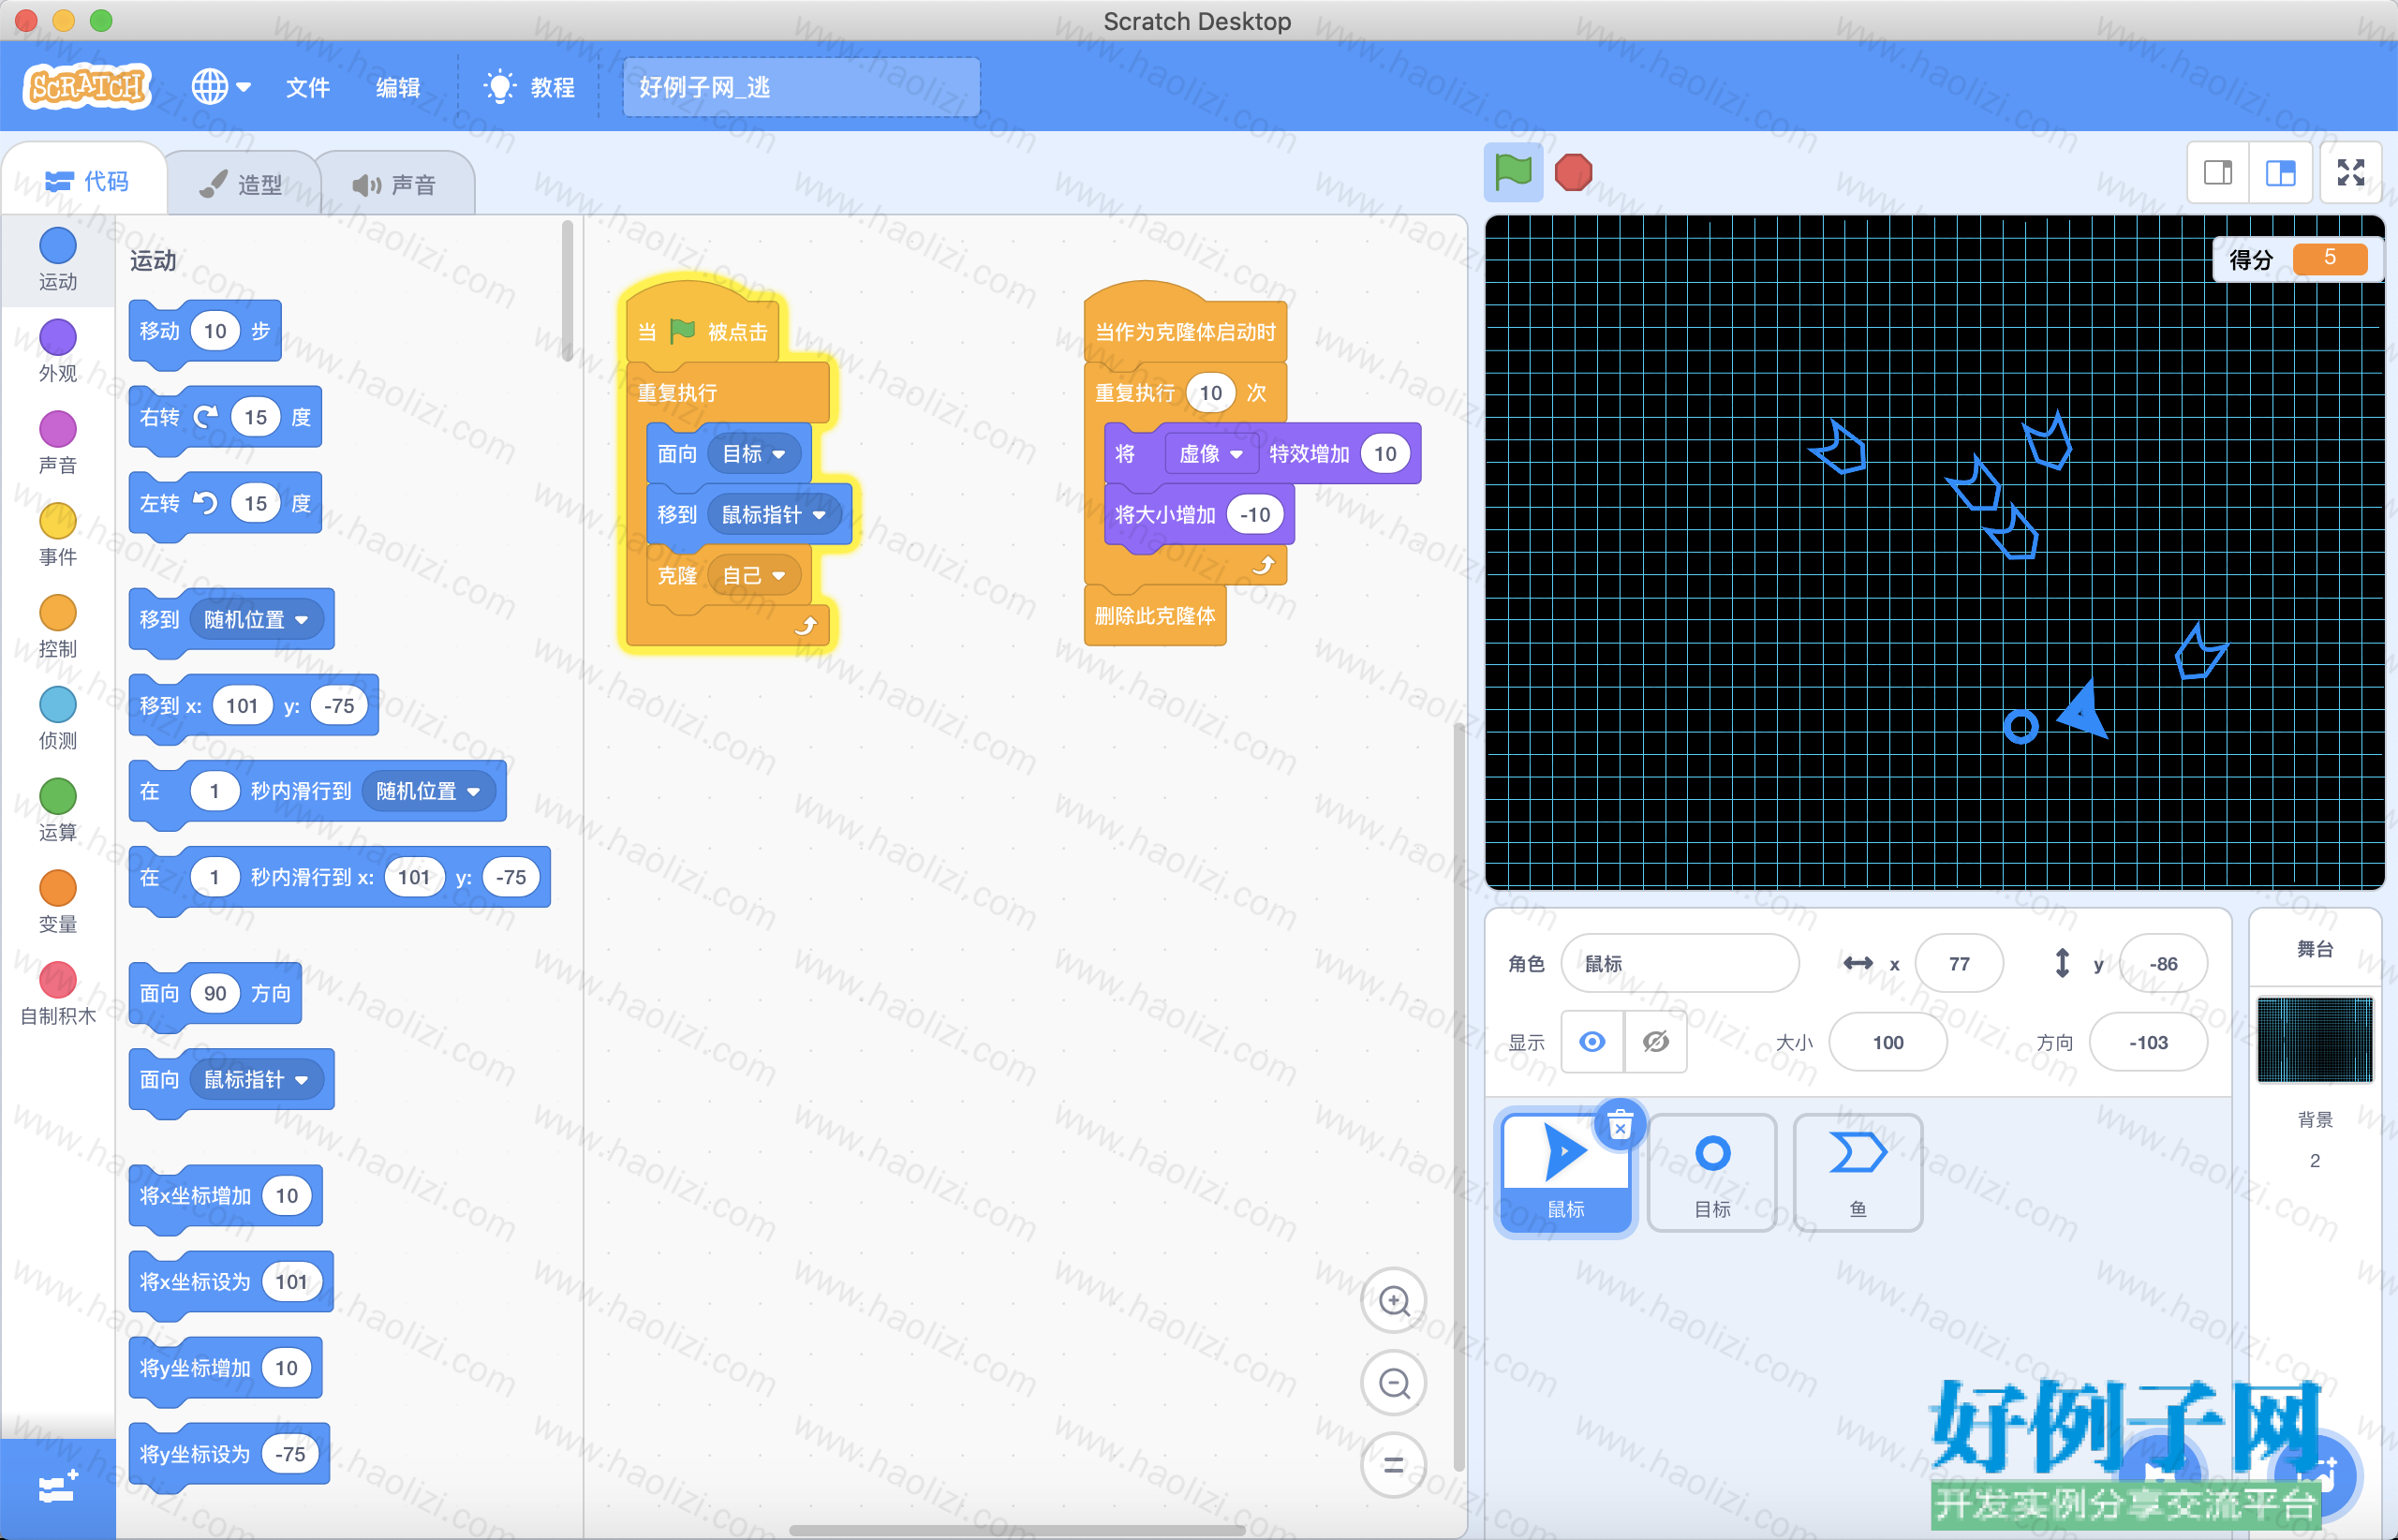Open the 文件 file menu
This screenshot has width=2398, height=1540.
pyautogui.click(x=308, y=87)
